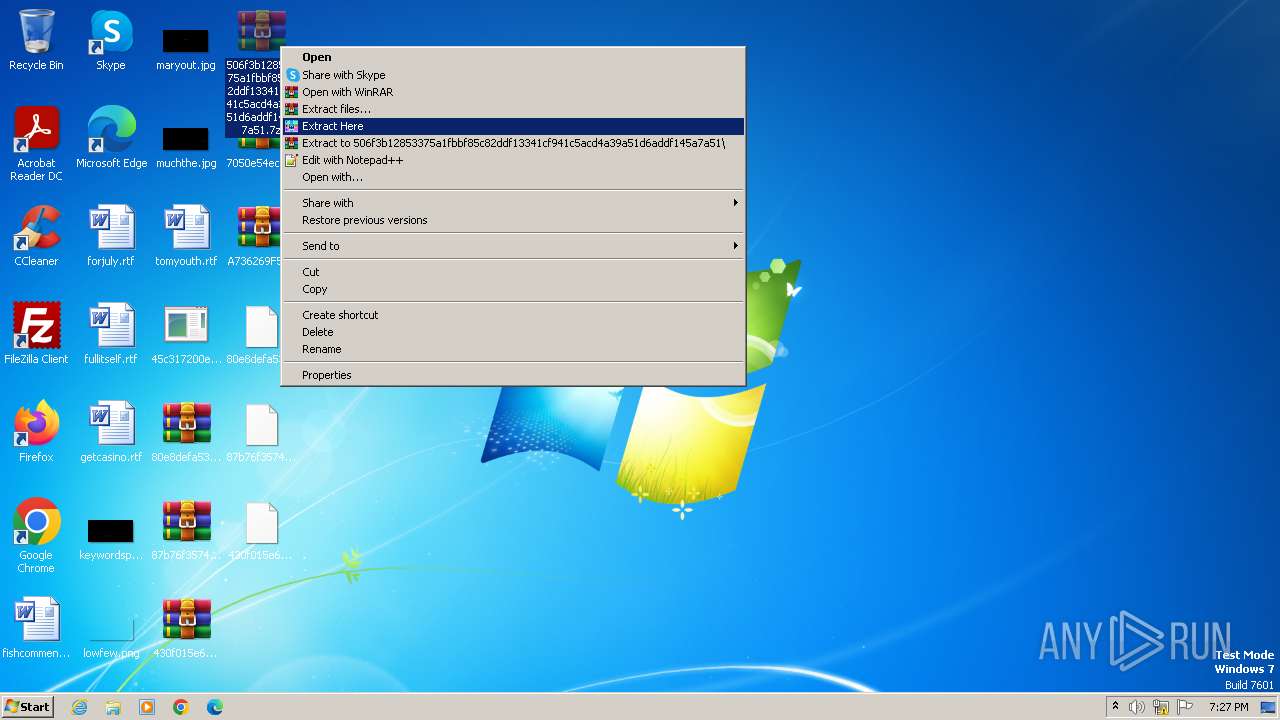The height and width of the screenshot is (720, 1280).
Task: Choose Cut in the context menu
Action: click(x=512, y=272)
